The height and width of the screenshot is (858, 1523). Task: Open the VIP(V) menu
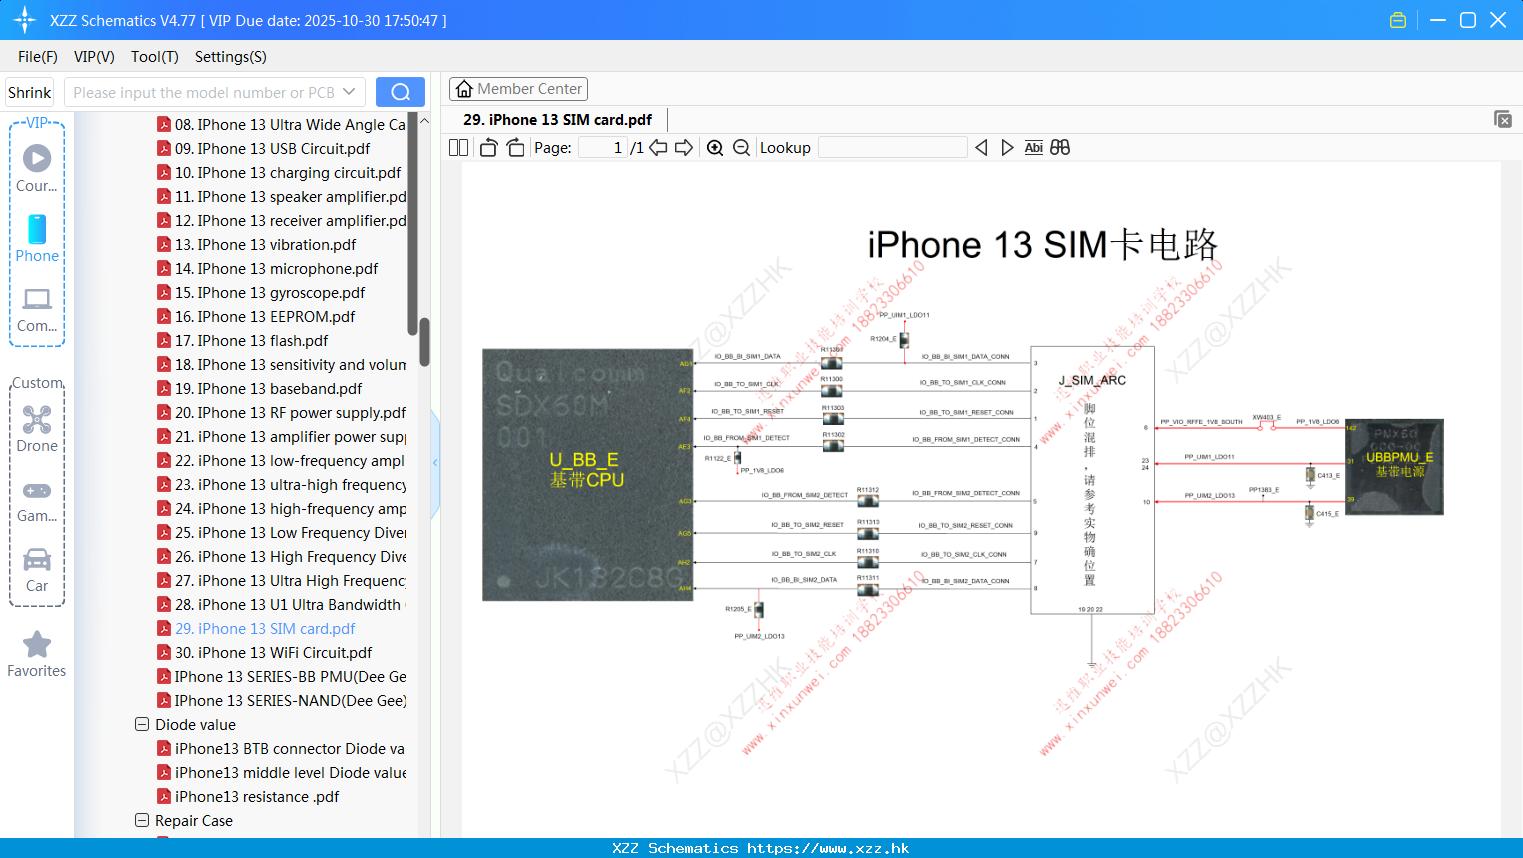coord(94,57)
